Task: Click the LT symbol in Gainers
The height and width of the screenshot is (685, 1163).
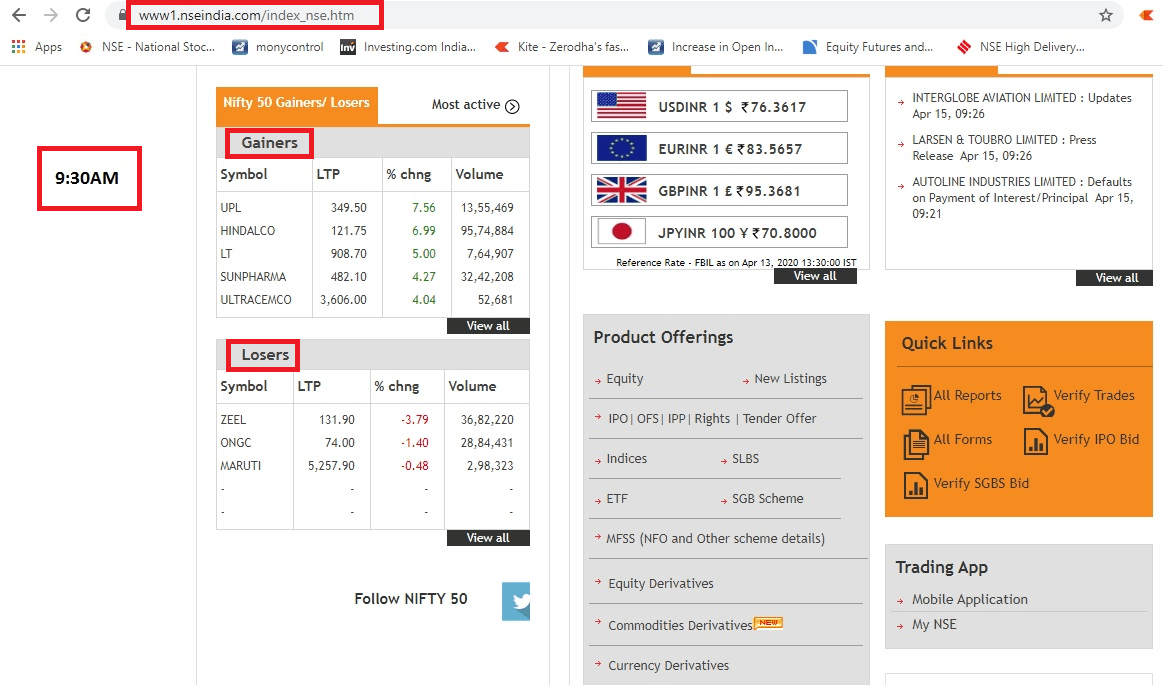Action: coord(226,254)
